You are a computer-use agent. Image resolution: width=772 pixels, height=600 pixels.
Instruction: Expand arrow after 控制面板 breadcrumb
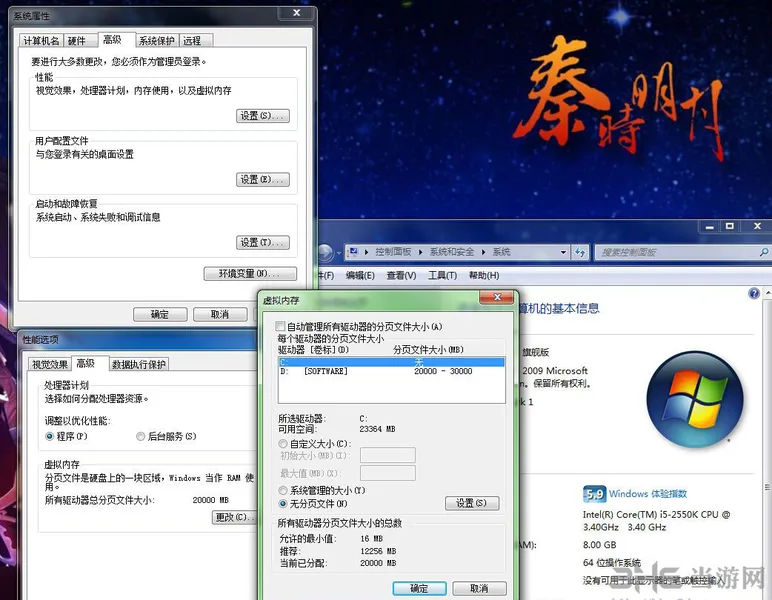420,252
